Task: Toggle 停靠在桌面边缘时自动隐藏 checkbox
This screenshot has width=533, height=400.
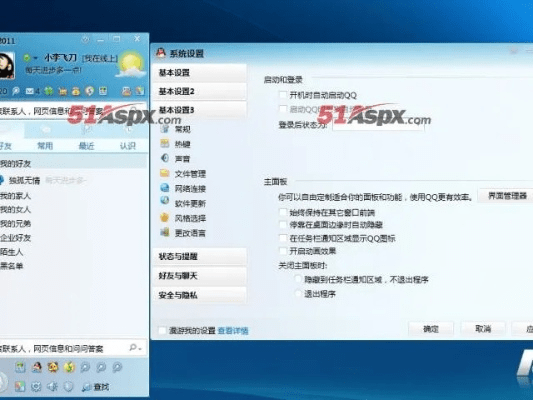Action: (282, 225)
